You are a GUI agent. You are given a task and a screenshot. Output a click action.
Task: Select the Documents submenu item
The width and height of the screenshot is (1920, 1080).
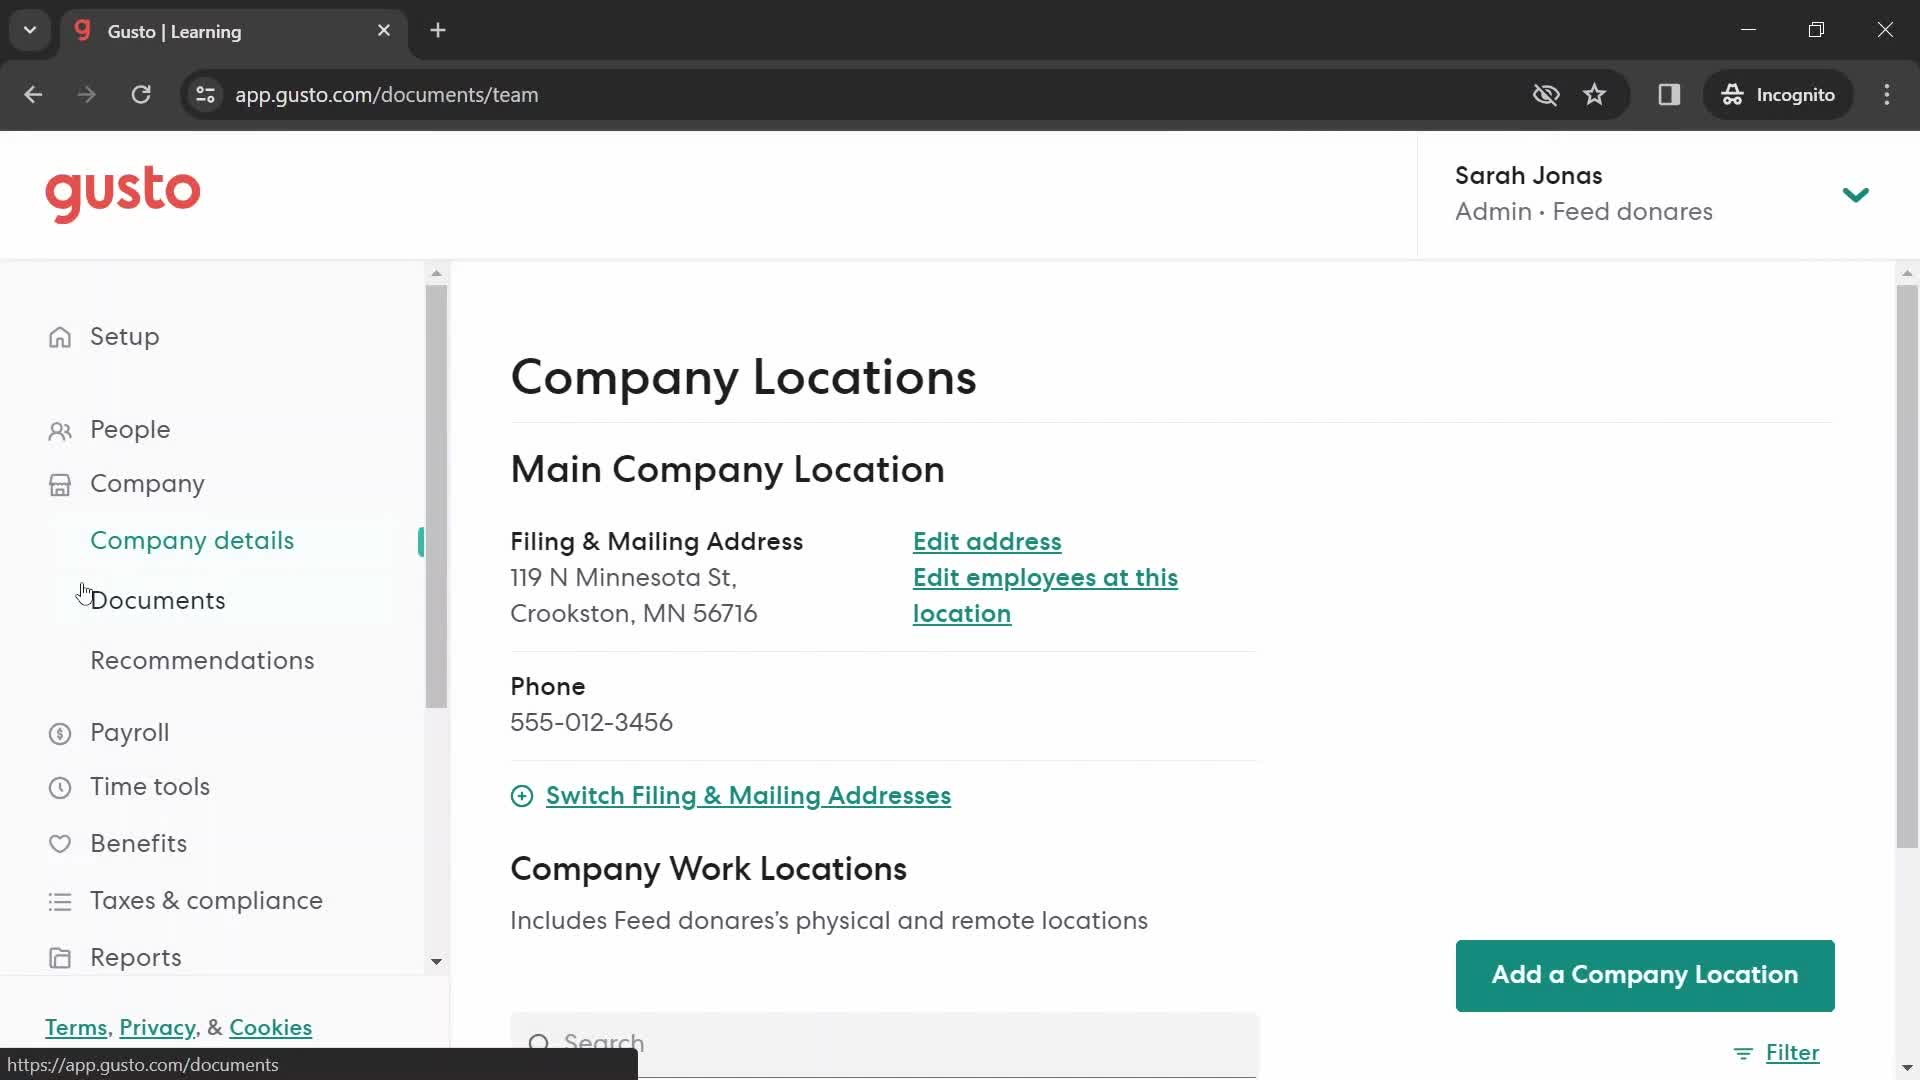coord(158,600)
